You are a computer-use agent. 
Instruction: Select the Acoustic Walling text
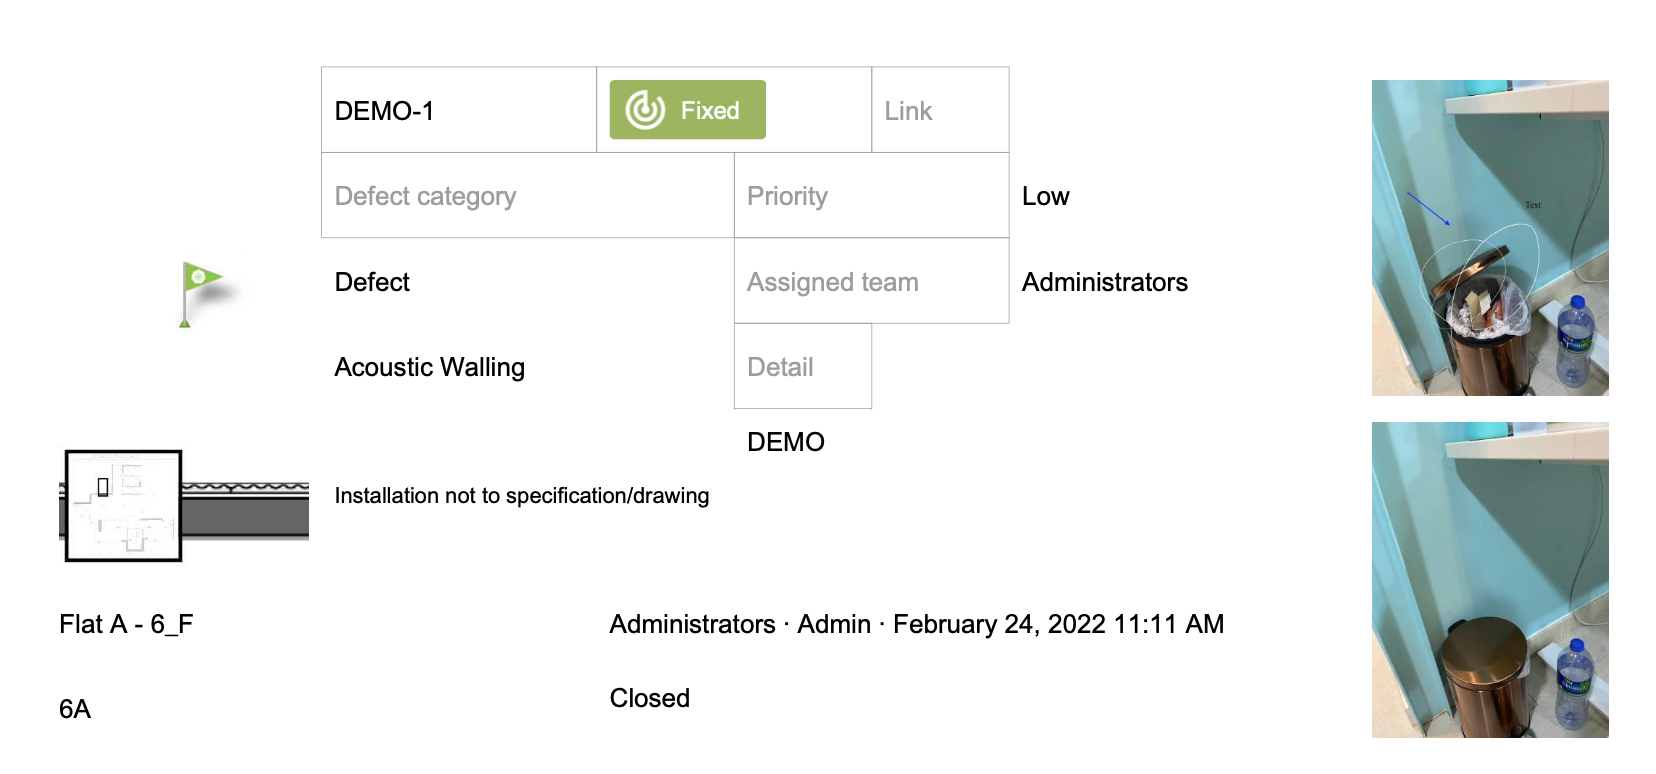click(430, 367)
